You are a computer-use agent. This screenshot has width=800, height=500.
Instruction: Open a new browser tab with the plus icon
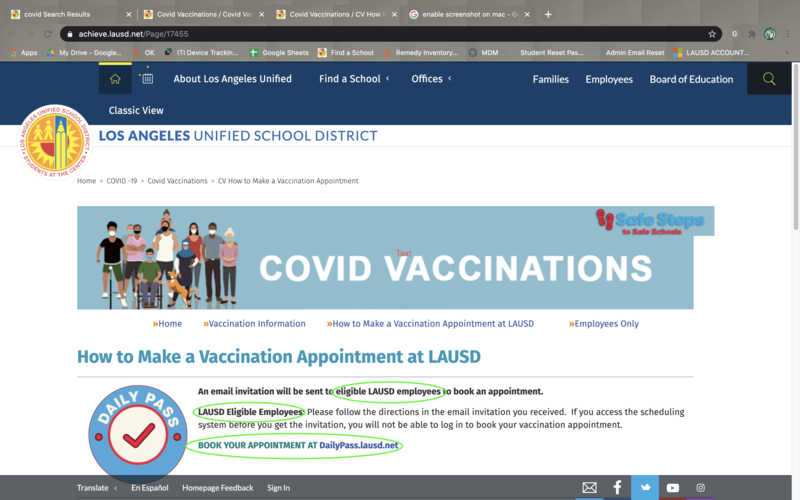[x=548, y=14]
